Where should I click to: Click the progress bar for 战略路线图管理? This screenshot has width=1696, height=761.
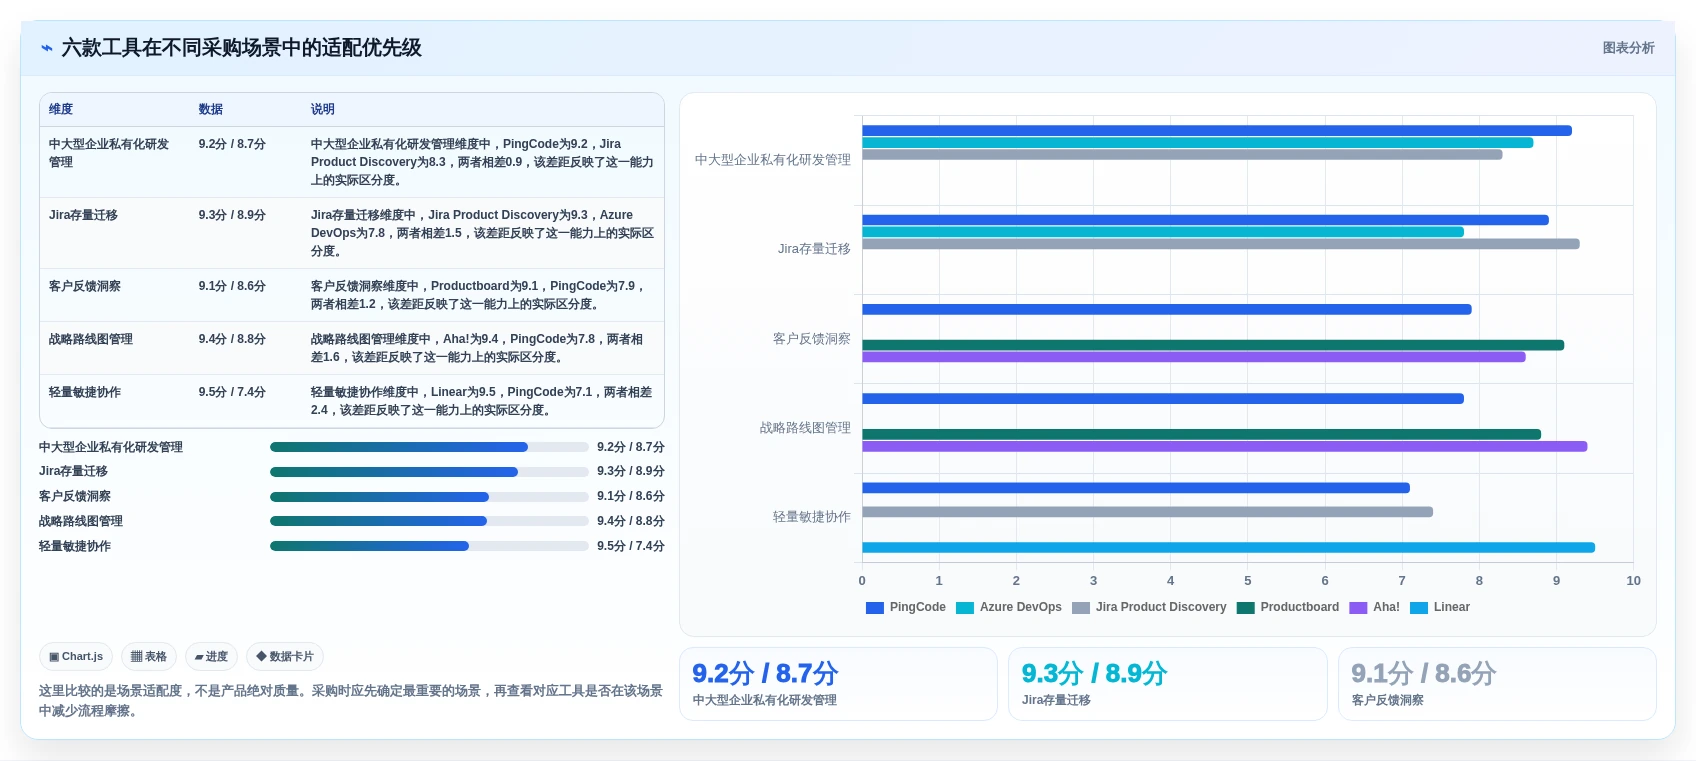(429, 521)
